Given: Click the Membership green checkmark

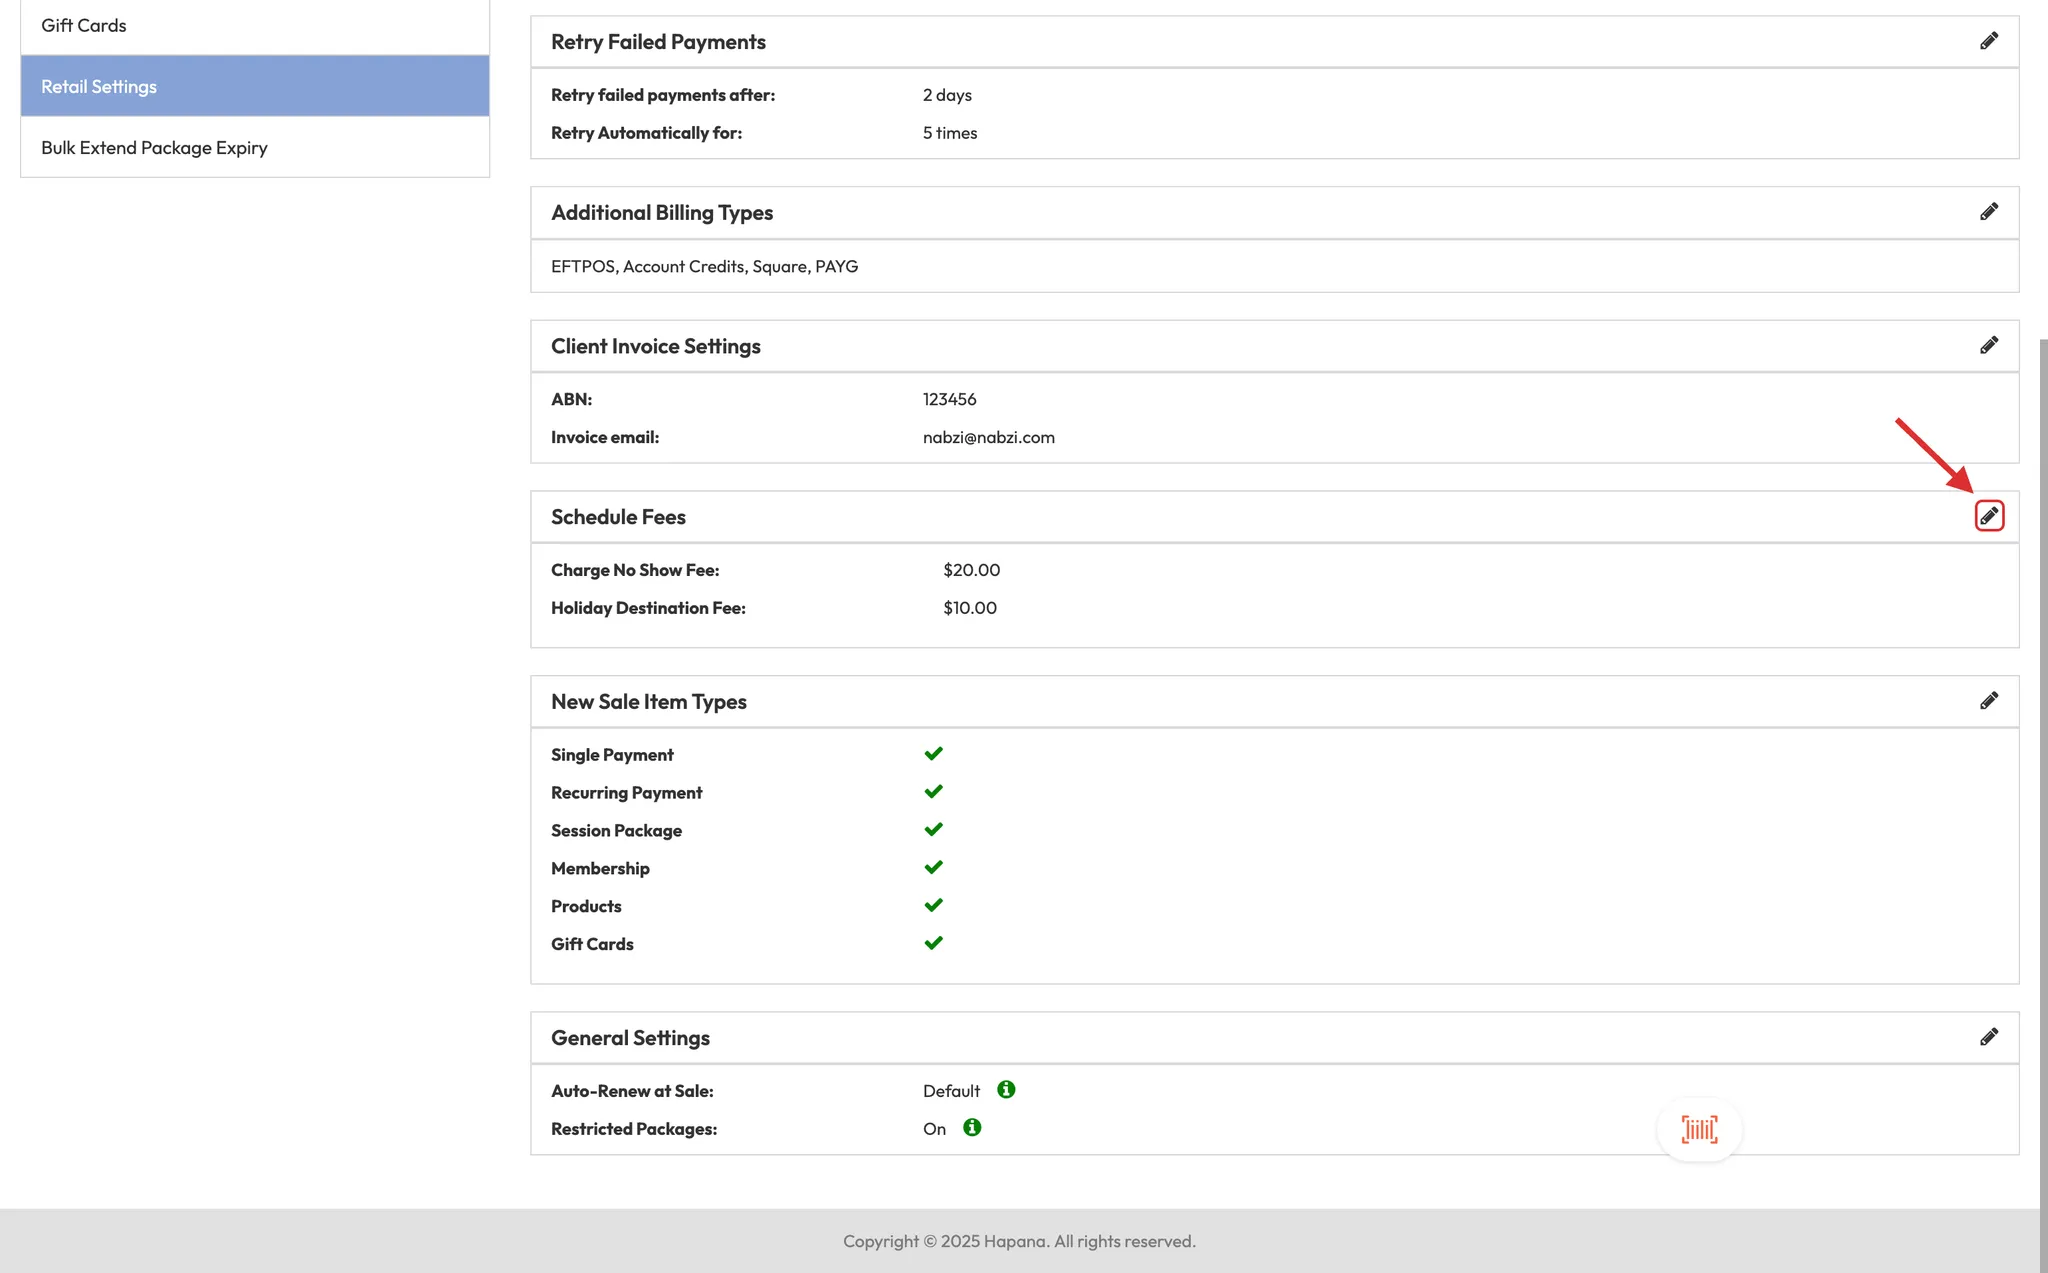Looking at the screenshot, I should (933, 867).
